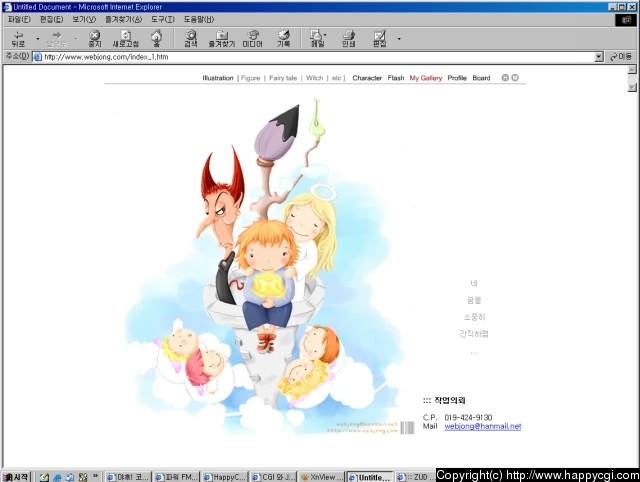Screen dimensions: 640x482
Task: Open the 파일(F) menu
Action: point(19,20)
